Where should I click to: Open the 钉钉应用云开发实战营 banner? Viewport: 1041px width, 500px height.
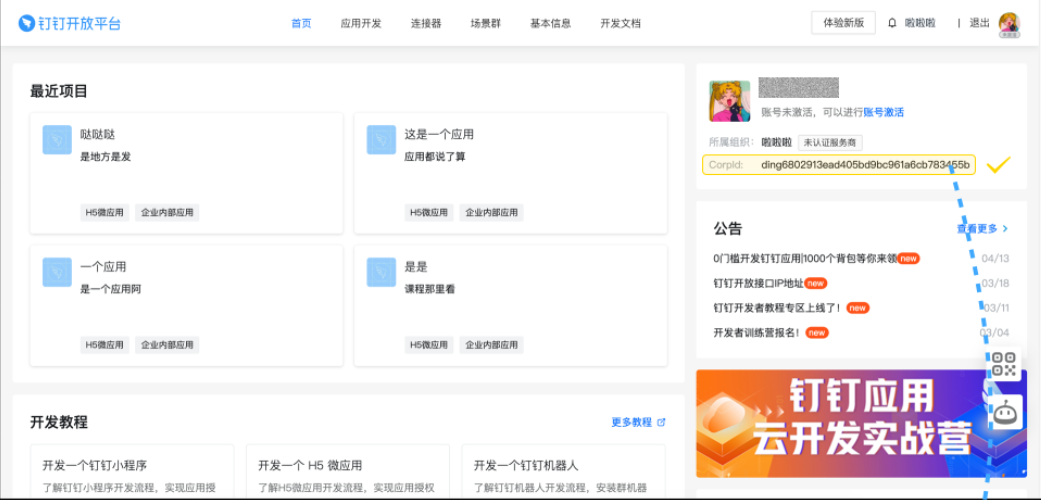tap(861, 423)
